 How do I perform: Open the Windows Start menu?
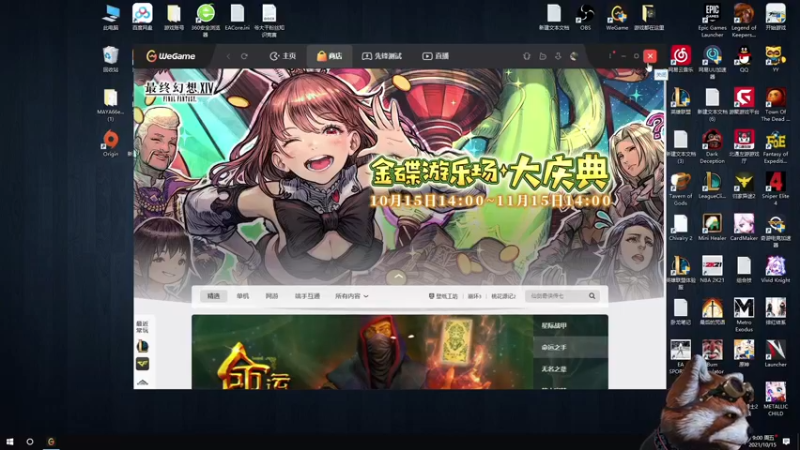[x=10, y=441]
